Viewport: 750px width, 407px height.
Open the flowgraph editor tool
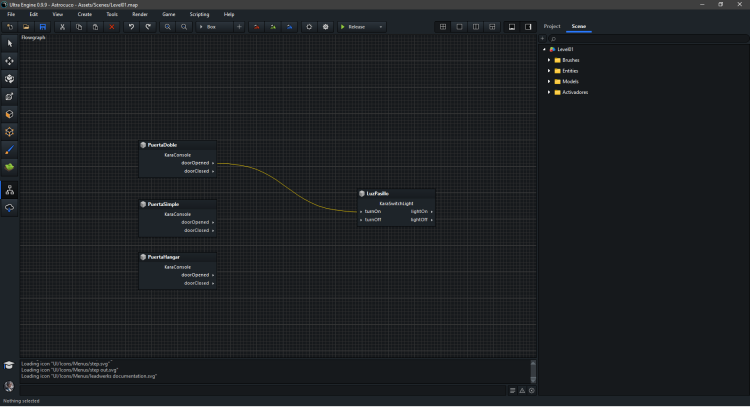10,189
